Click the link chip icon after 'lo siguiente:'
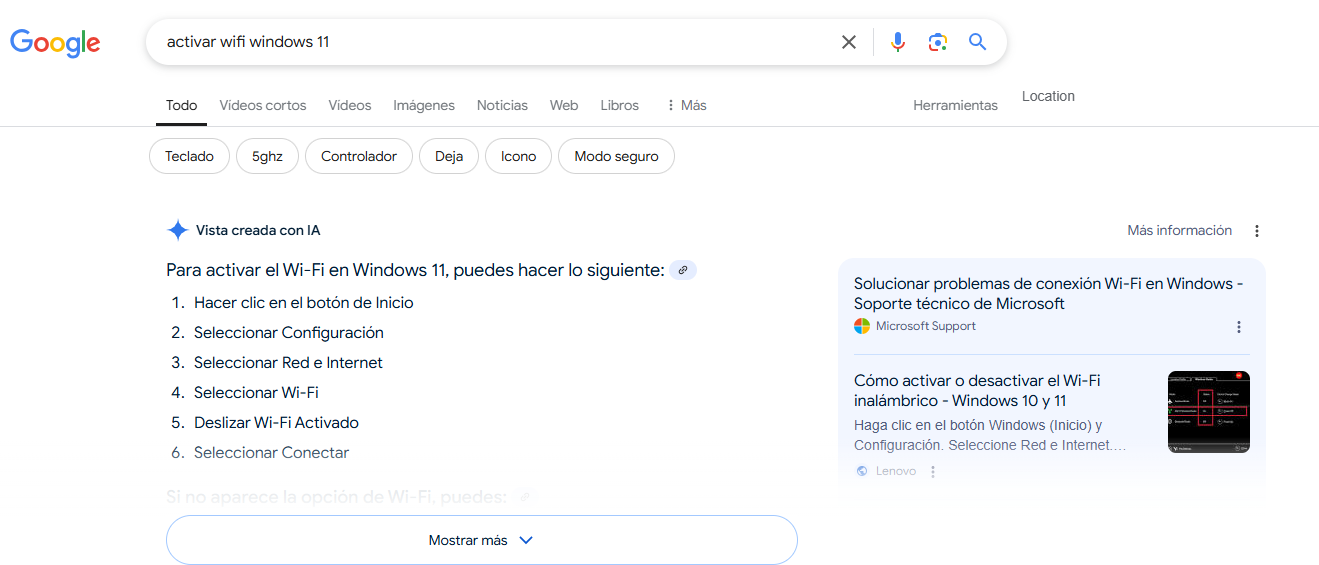 [683, 270]
